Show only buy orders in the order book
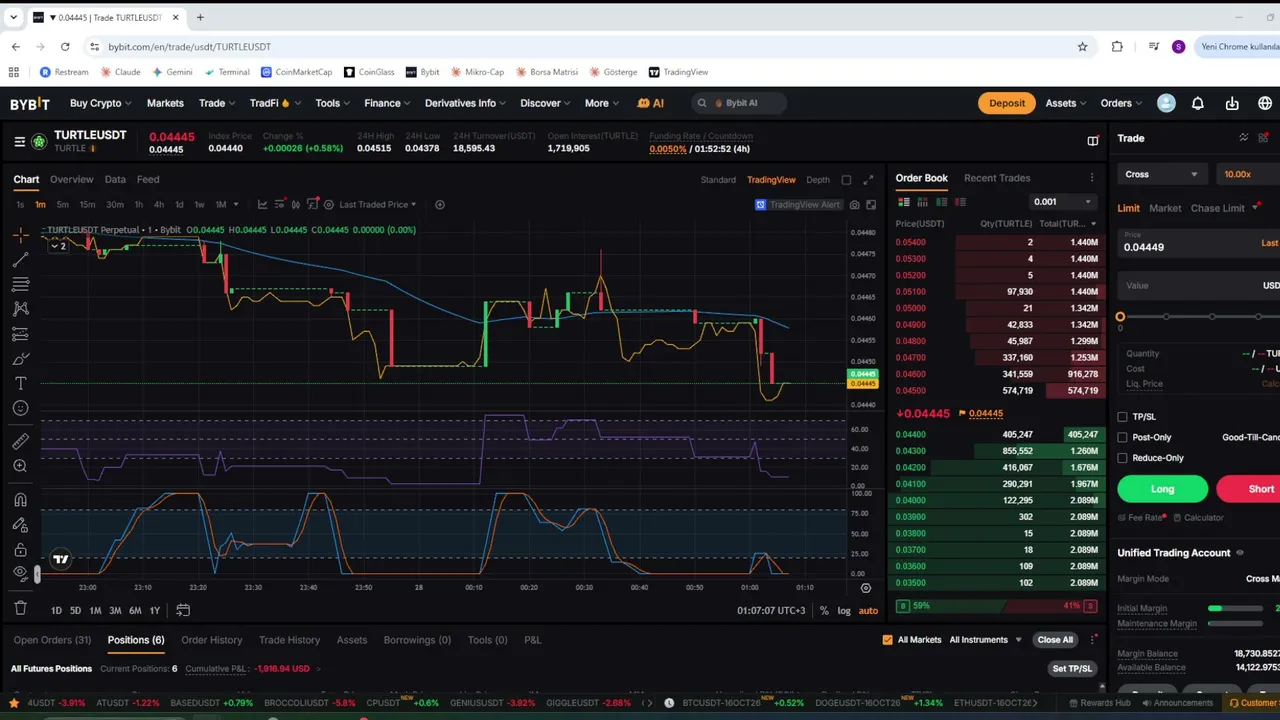Screen dimensions: 1280x720 [941, 202]
